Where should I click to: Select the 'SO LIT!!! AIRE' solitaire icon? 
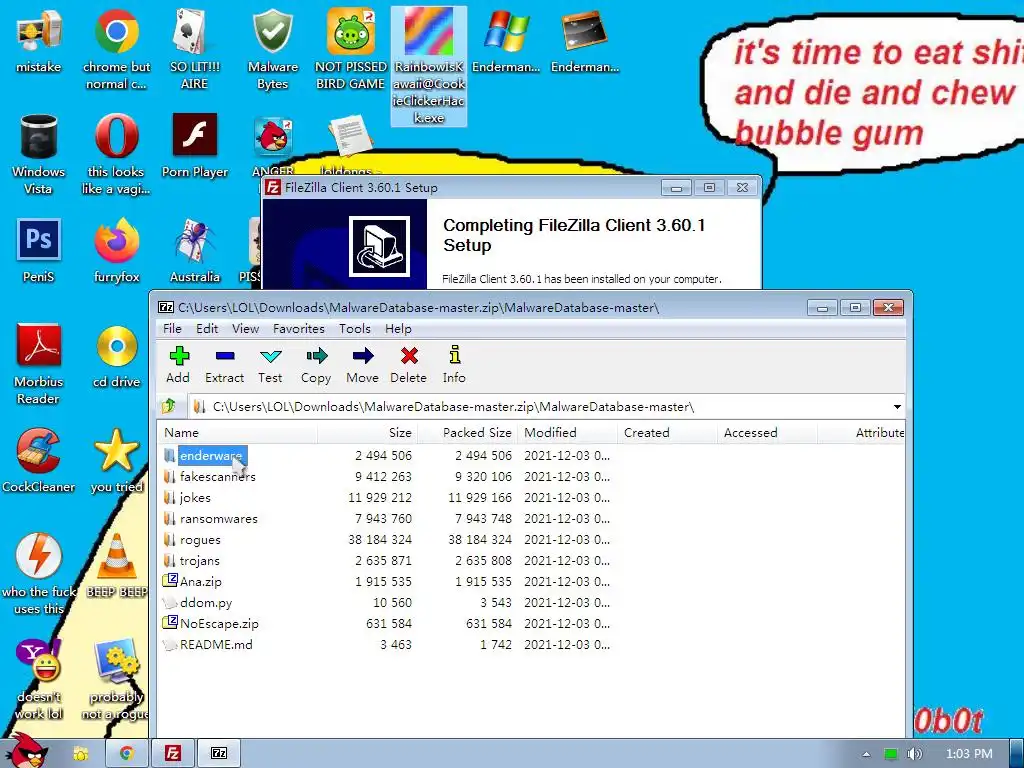(195, 49)
